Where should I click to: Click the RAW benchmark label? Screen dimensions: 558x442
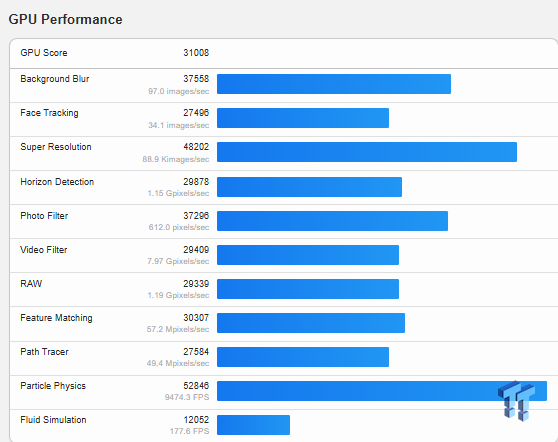click(31, 284)
